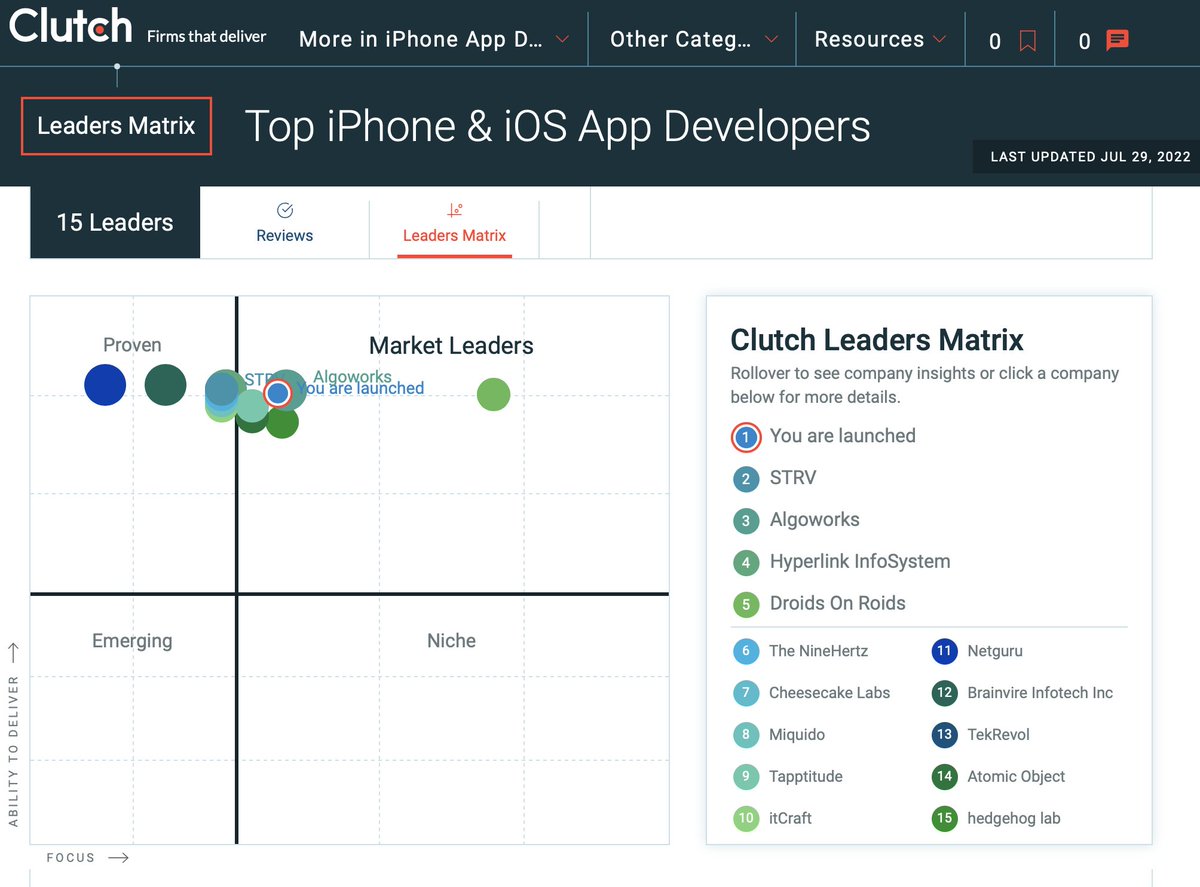
Task: Select numbered circle 7 for Cheesecake Labs
Action: point(746,693)
